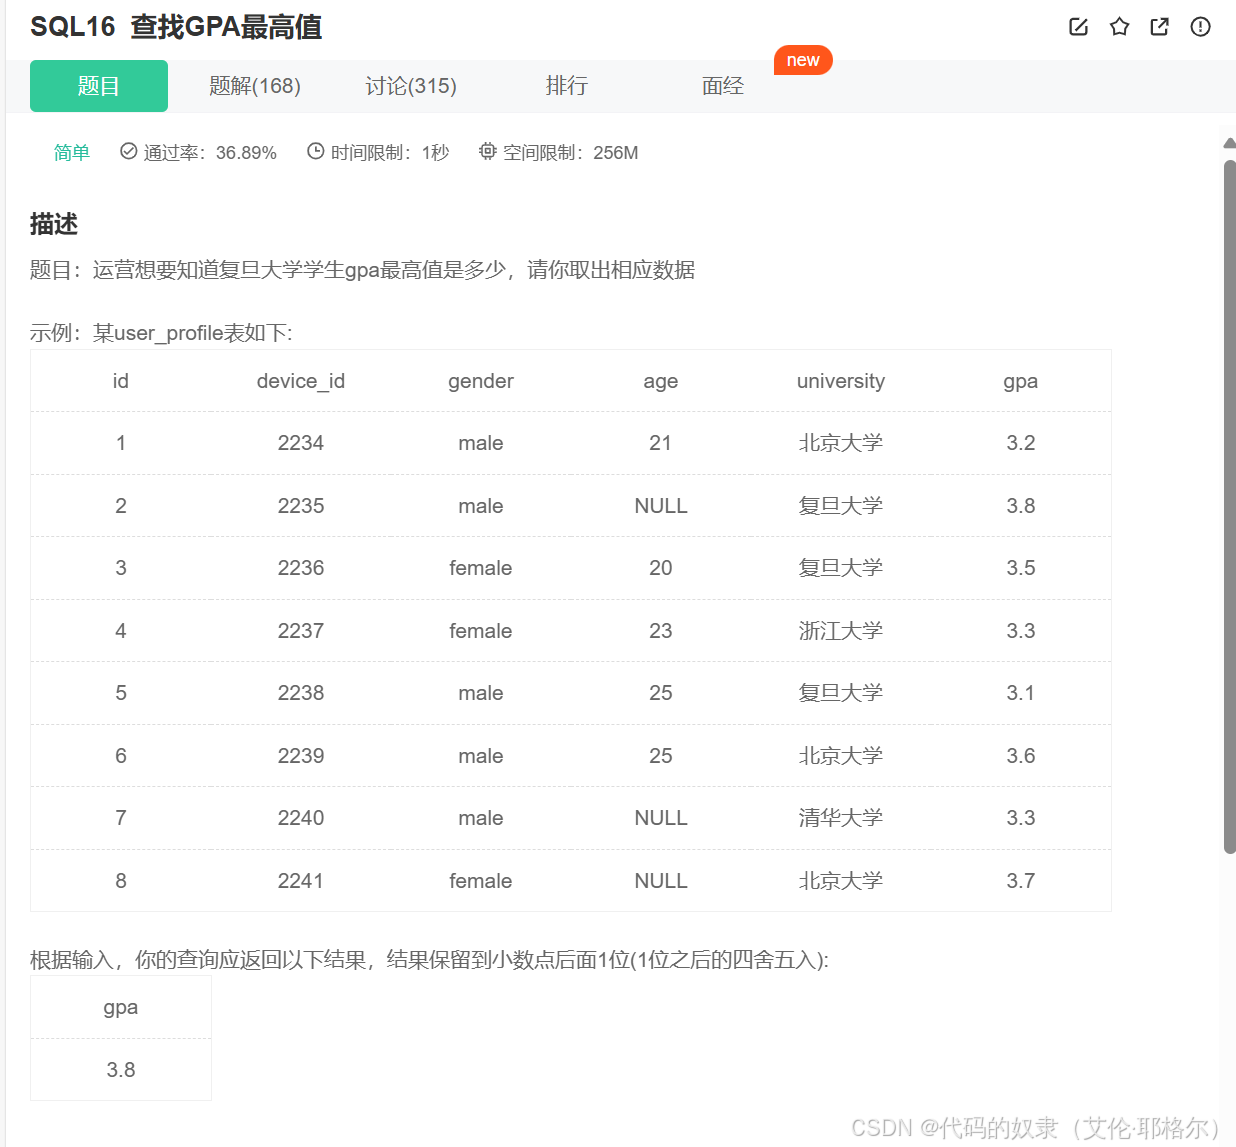The height and width of the screenshot is (1147, 1236).
Task: Click the gpa header in the result table
Action: [x=121, y=1007]
